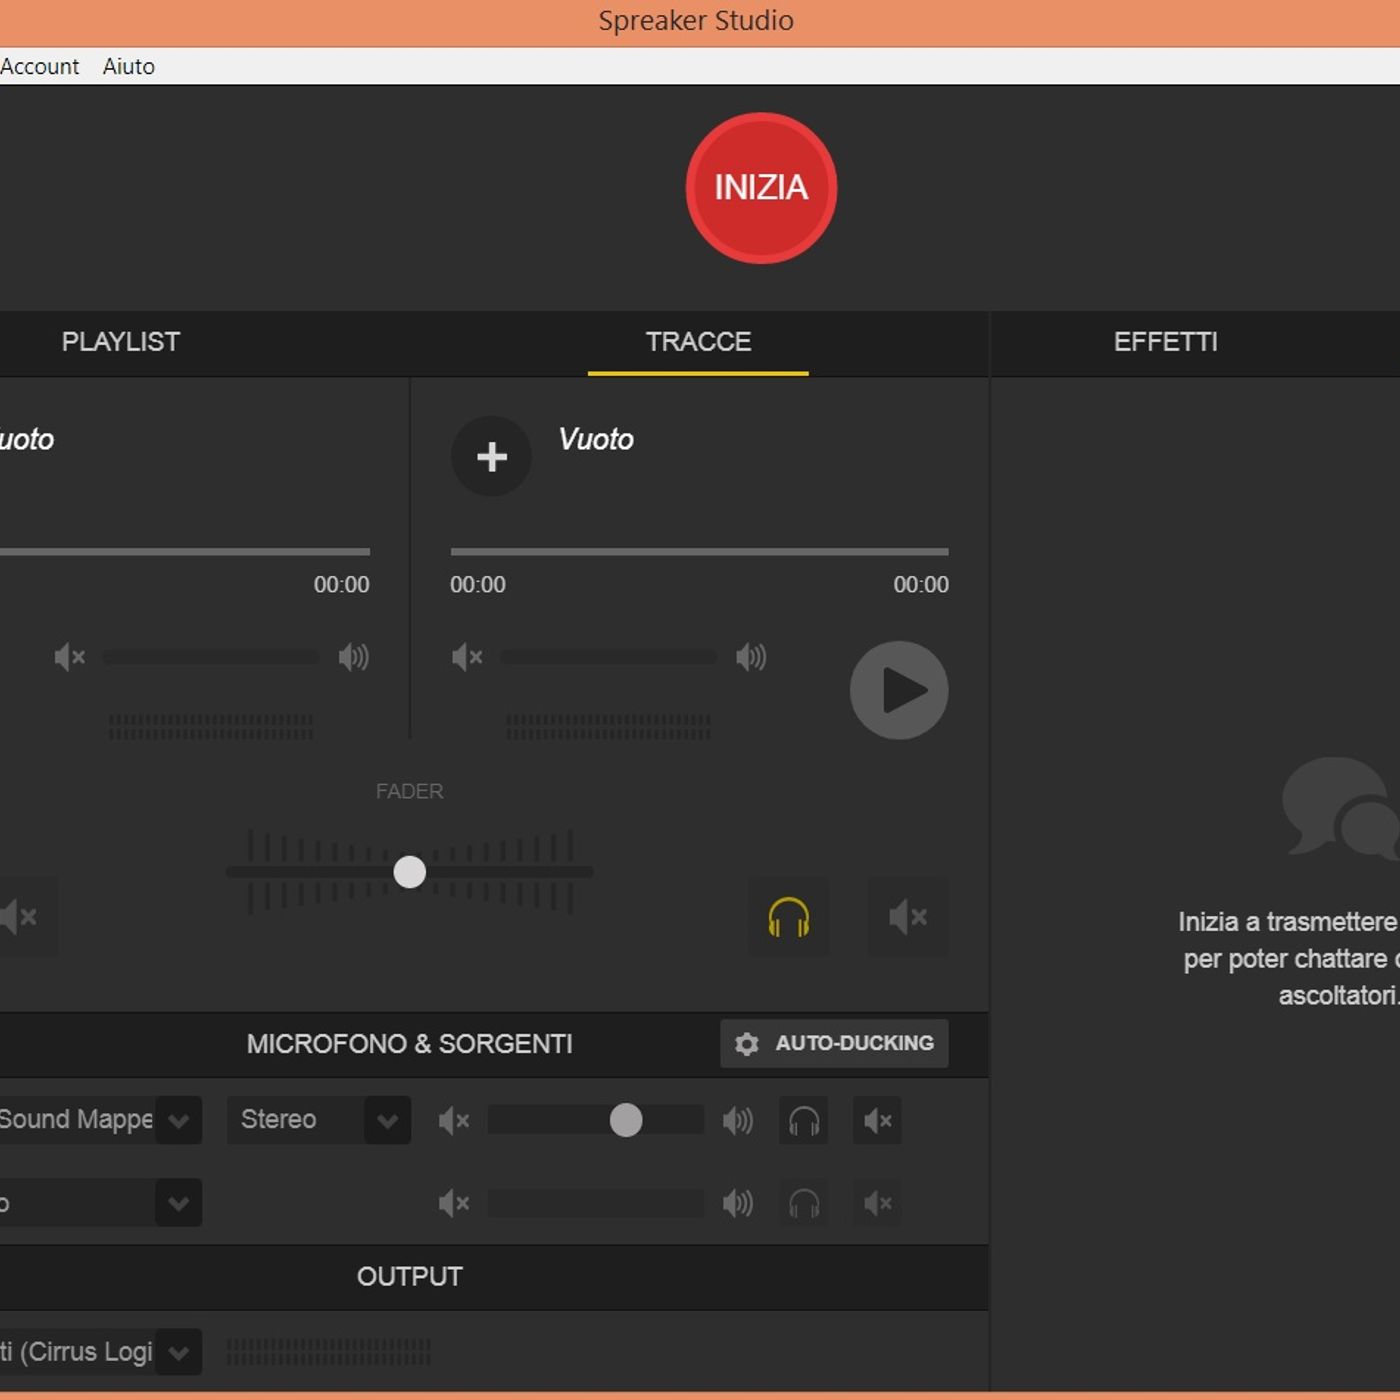Adjust the volume slider of the plus-button deck
Viewport: 1400px width, 1400px height.
click(609, 657)
